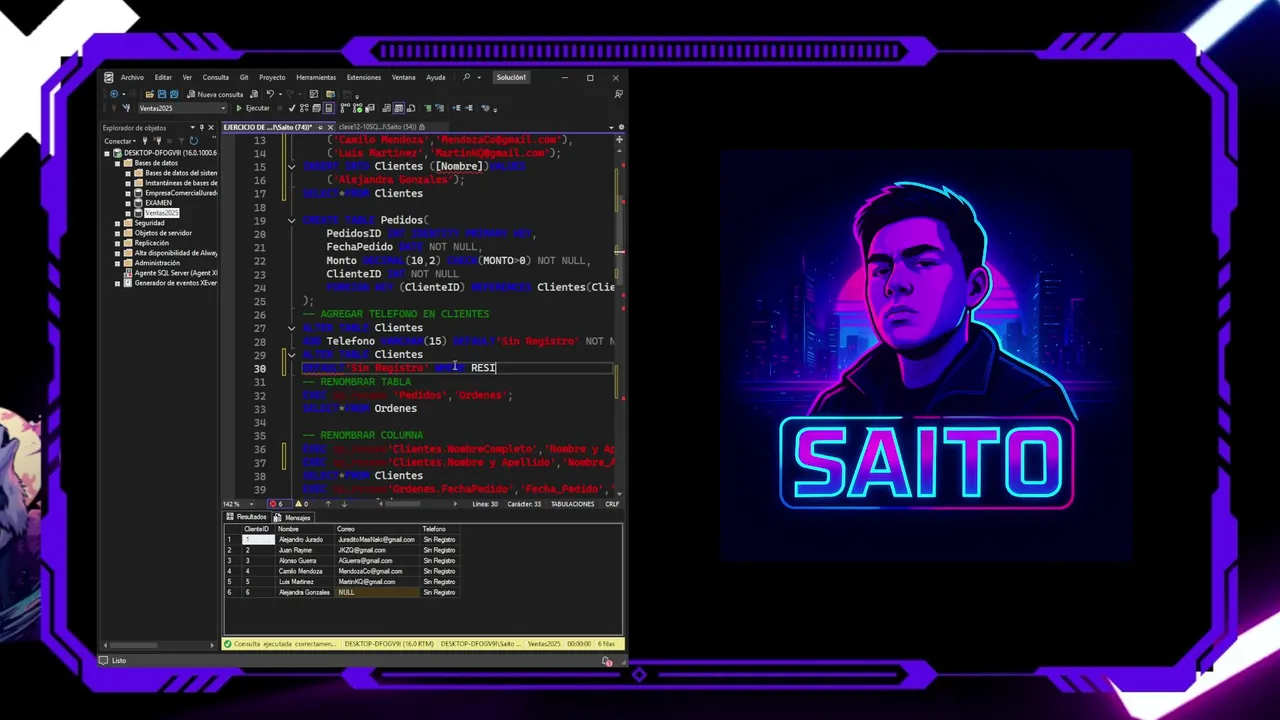1280x720 pixels.
Task: Open the Object Explorer window options arrow
Action: point(192,128)
